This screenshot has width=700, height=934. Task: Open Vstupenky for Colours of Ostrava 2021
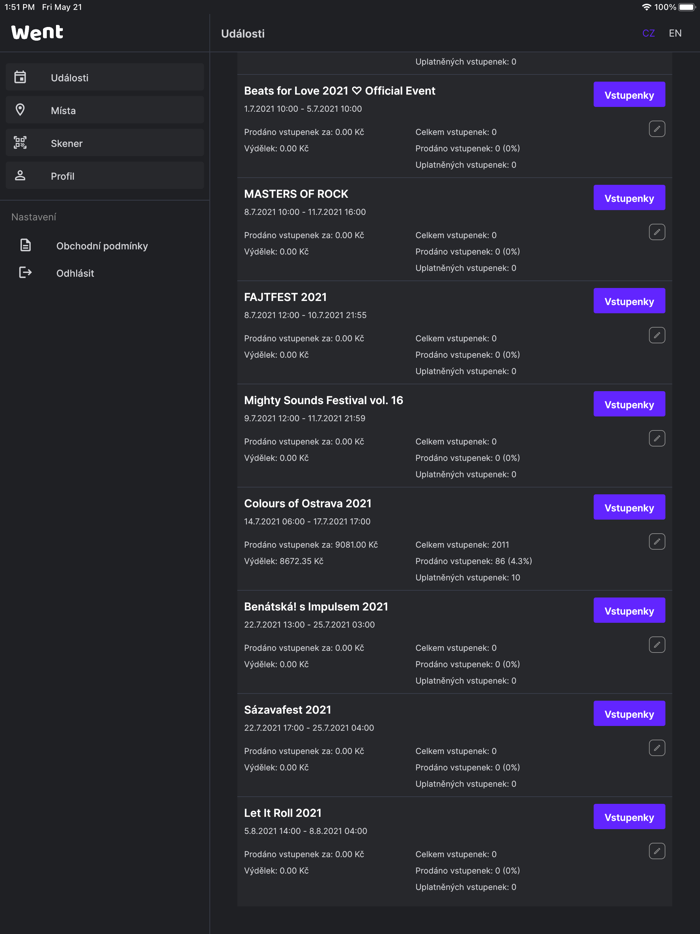click(x=629, y=507)
